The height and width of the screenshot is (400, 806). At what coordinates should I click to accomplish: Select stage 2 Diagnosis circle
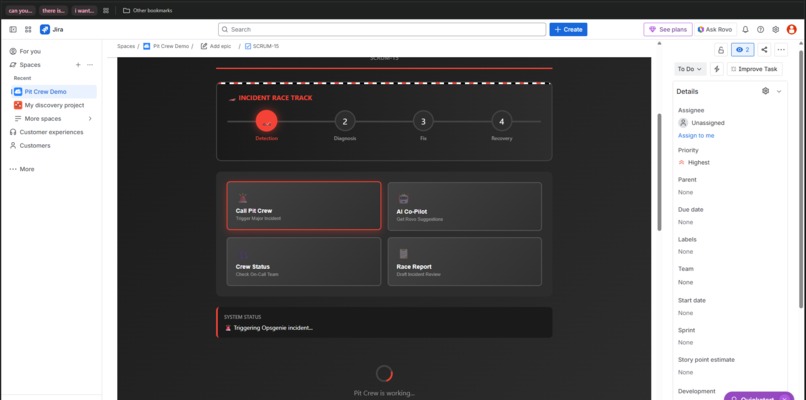coord(345,121)
